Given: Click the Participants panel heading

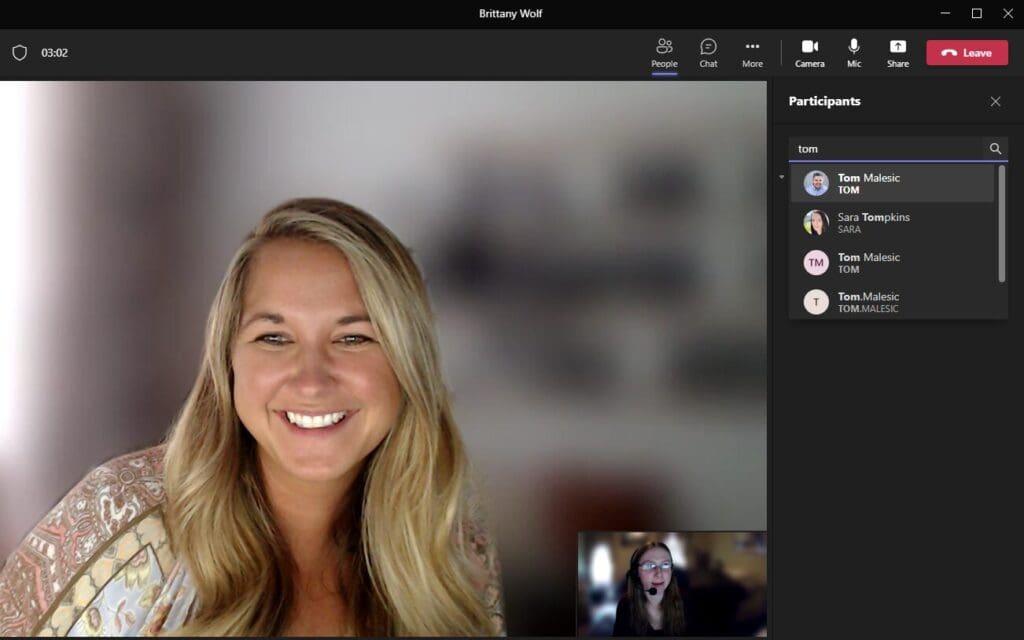Looking at the screenshot, I should pos(824,101).
